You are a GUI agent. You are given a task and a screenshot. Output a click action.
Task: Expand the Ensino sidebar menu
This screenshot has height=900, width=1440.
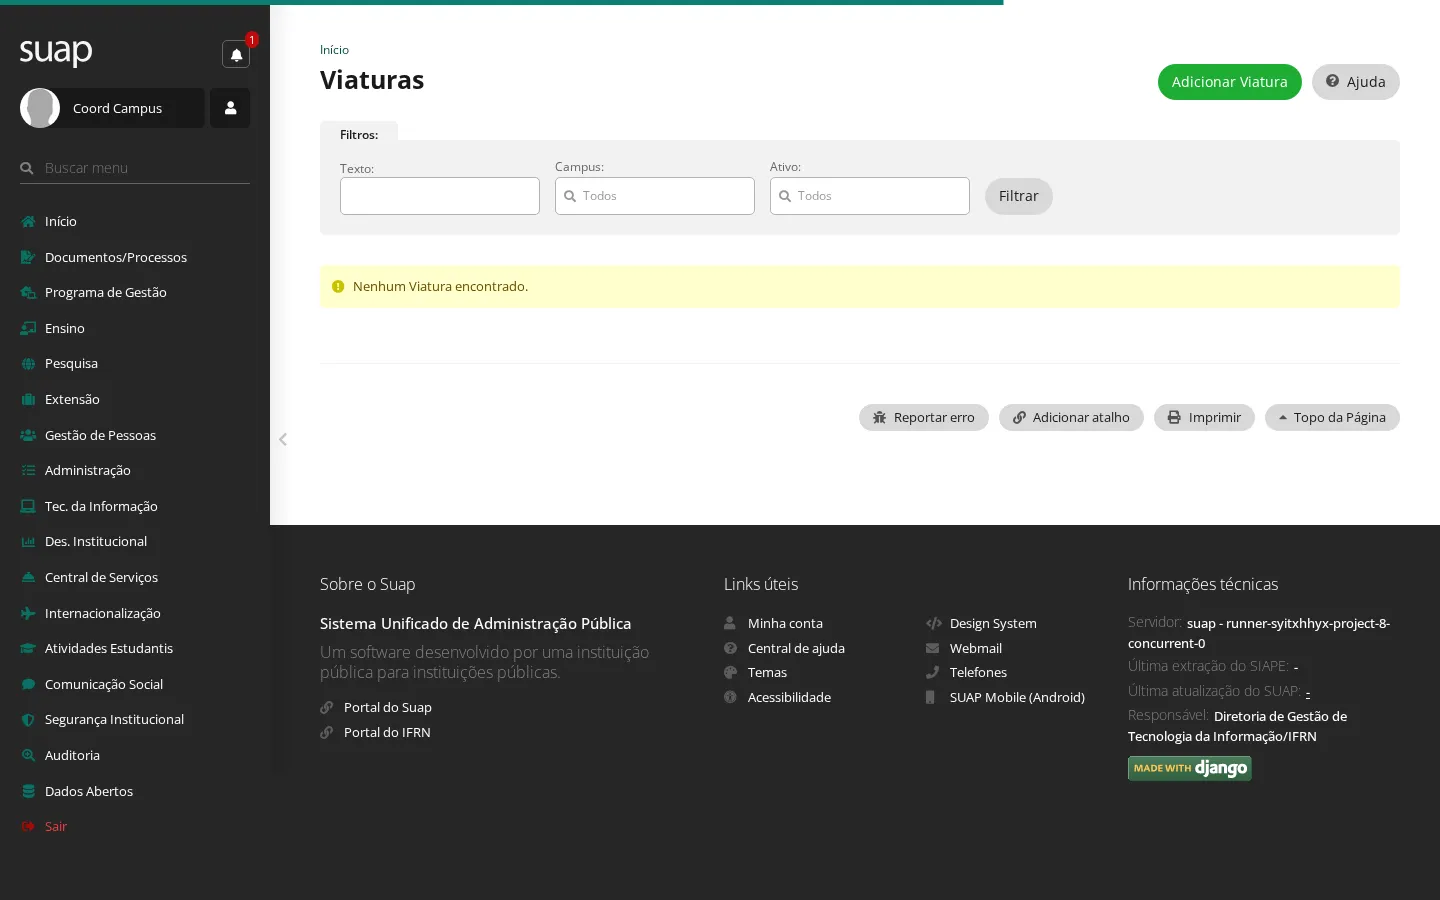point(135,328)
